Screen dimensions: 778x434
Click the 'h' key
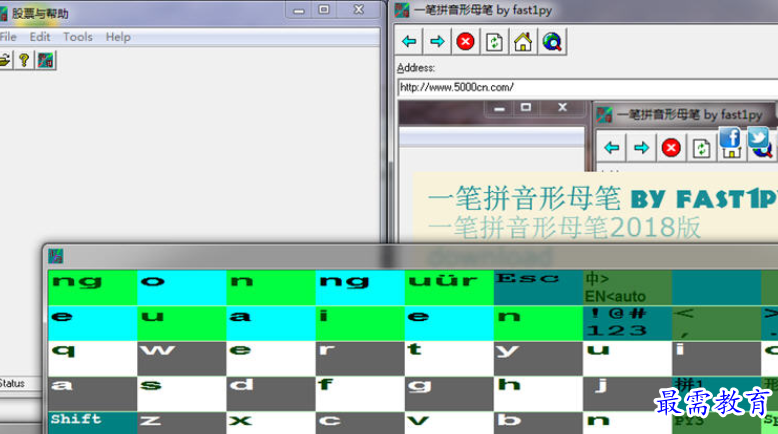click(538, 393)
